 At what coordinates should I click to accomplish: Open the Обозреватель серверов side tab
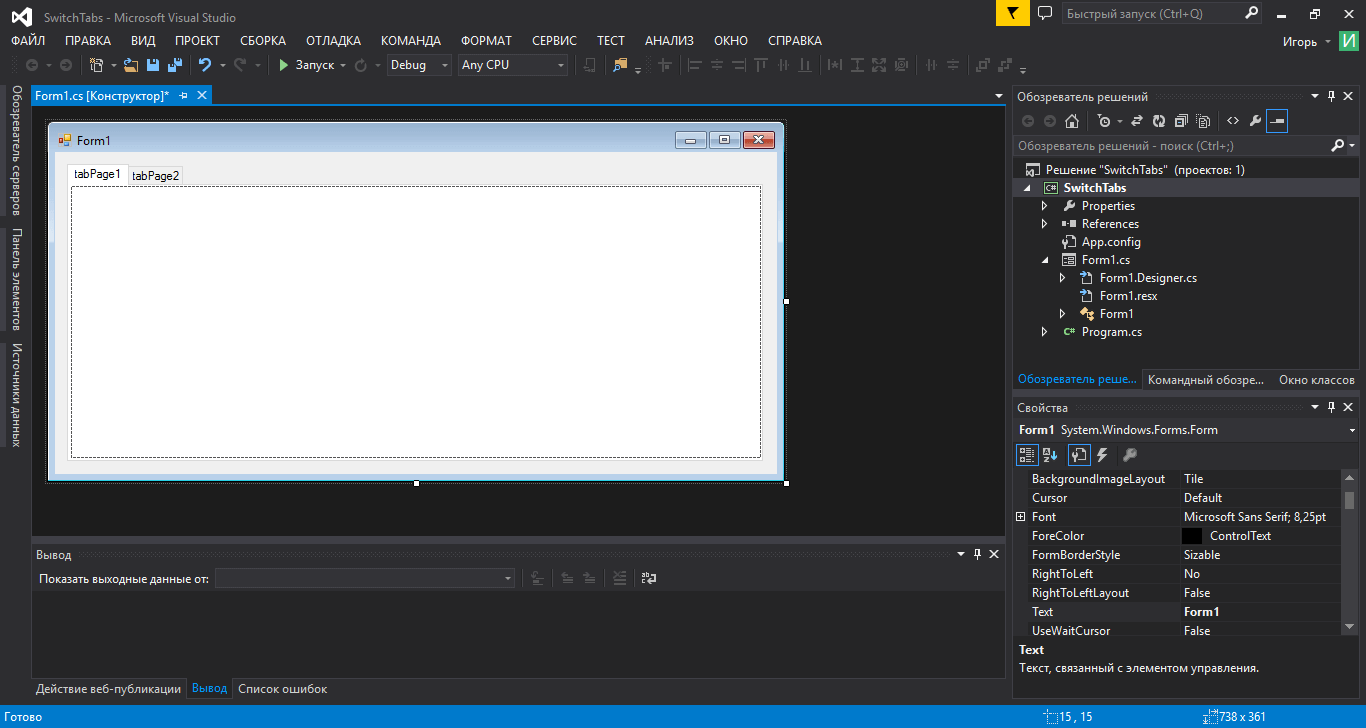click(x=16, y=150)
